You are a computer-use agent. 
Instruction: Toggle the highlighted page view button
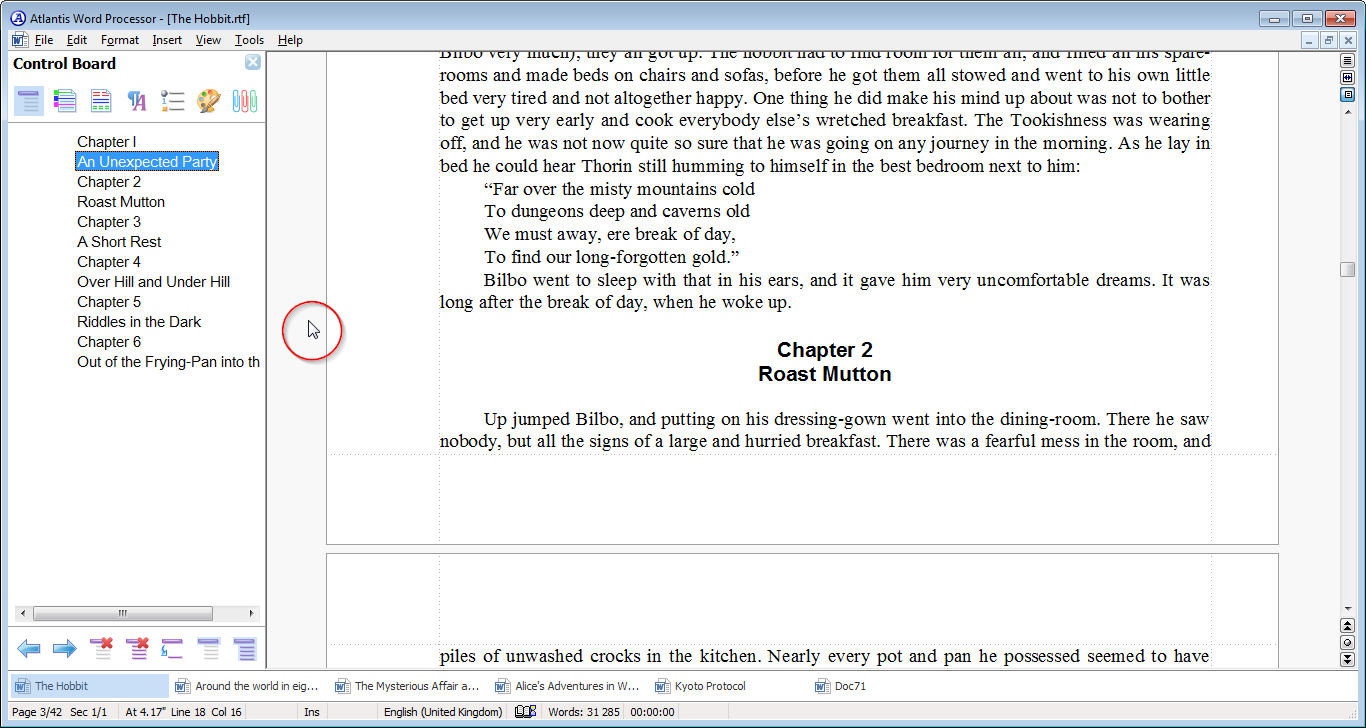(x=1347, y=95)
